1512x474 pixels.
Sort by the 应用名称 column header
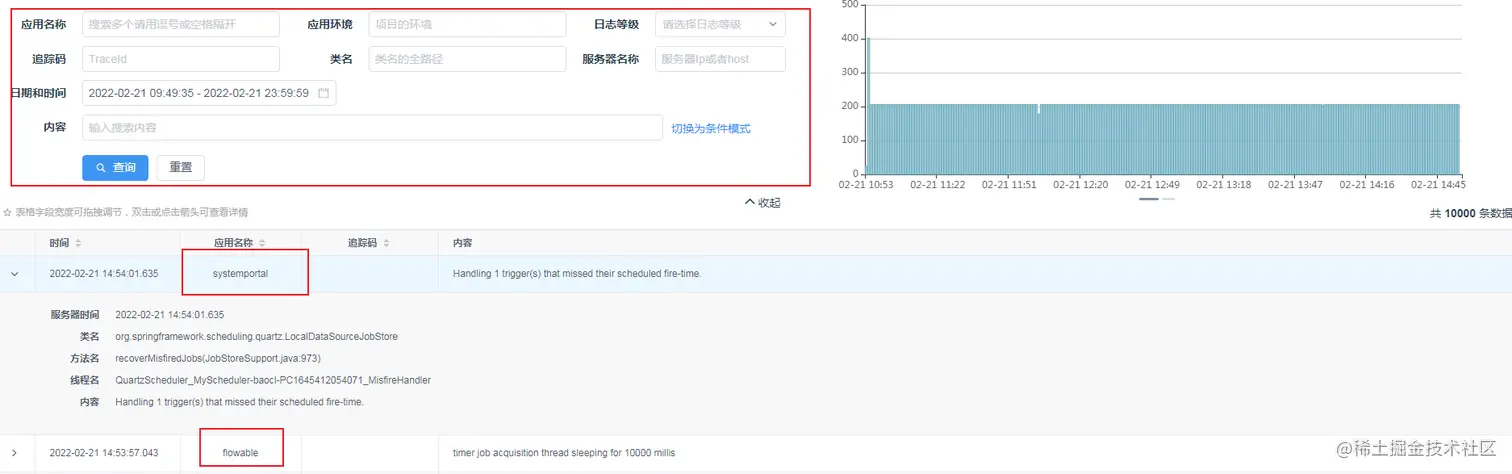click(240, 243)
